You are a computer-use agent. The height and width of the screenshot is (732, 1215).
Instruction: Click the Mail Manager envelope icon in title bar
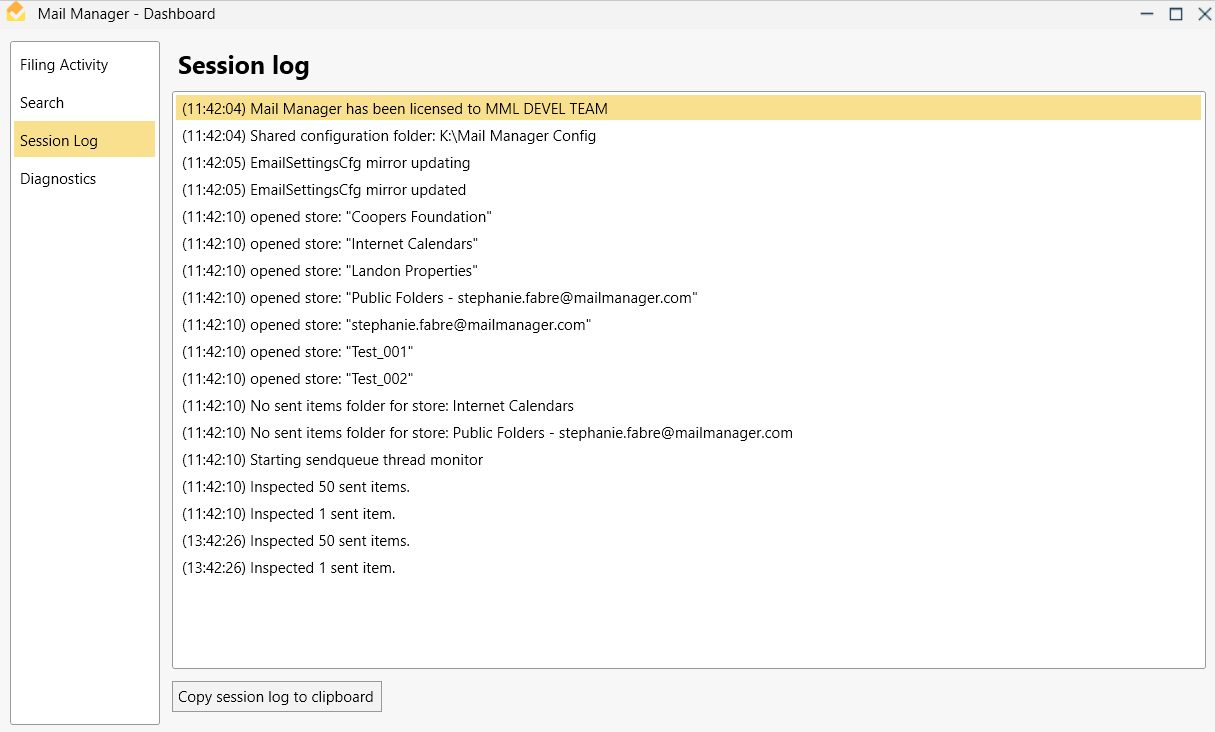pos(18,13)
